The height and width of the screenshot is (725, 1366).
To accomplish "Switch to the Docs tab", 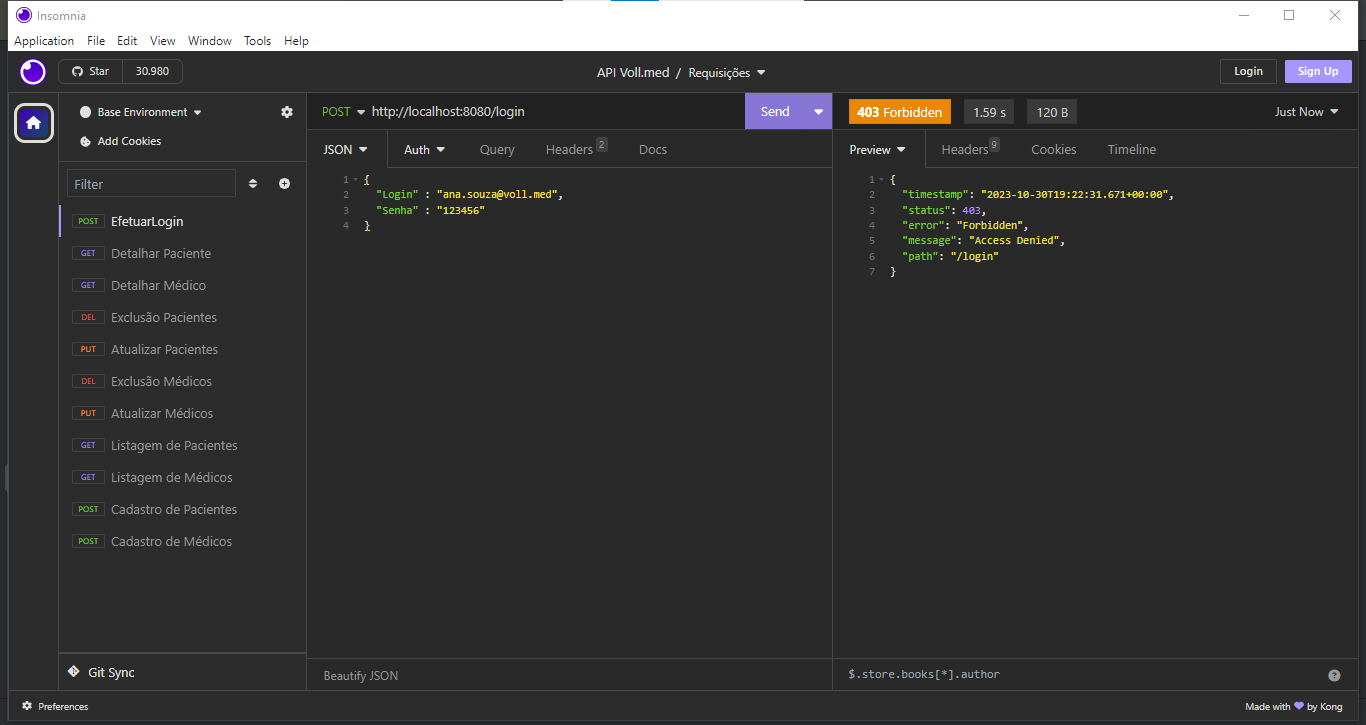I will point(653,149).
